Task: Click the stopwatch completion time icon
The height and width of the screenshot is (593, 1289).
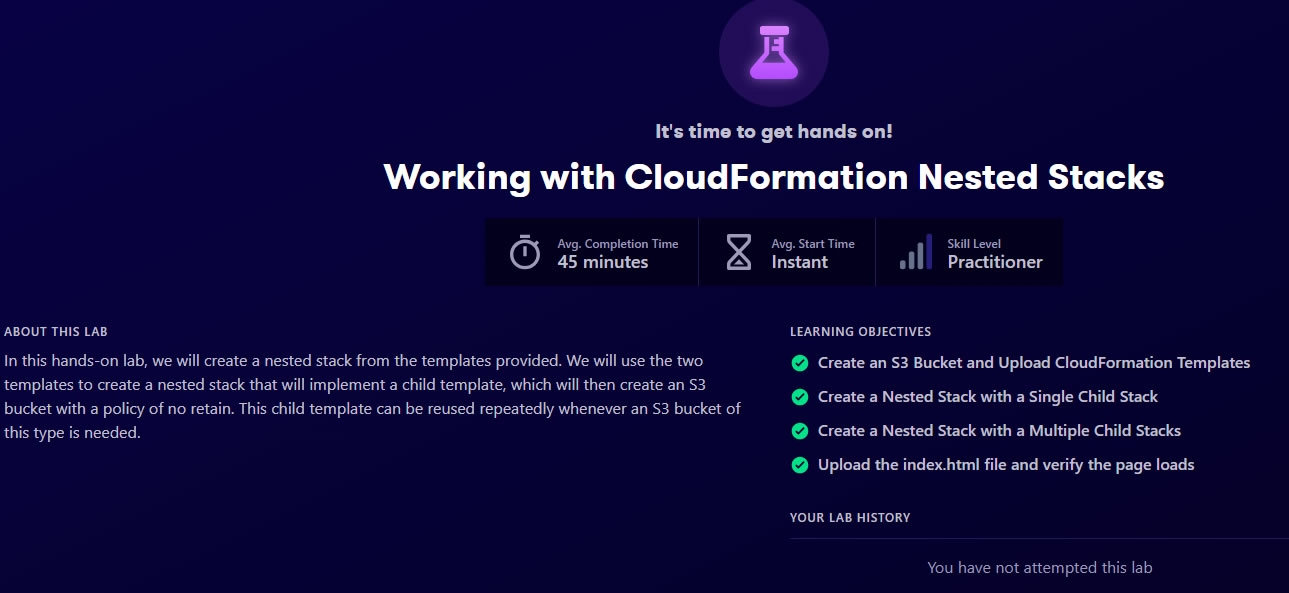Action: click(525, 252)
